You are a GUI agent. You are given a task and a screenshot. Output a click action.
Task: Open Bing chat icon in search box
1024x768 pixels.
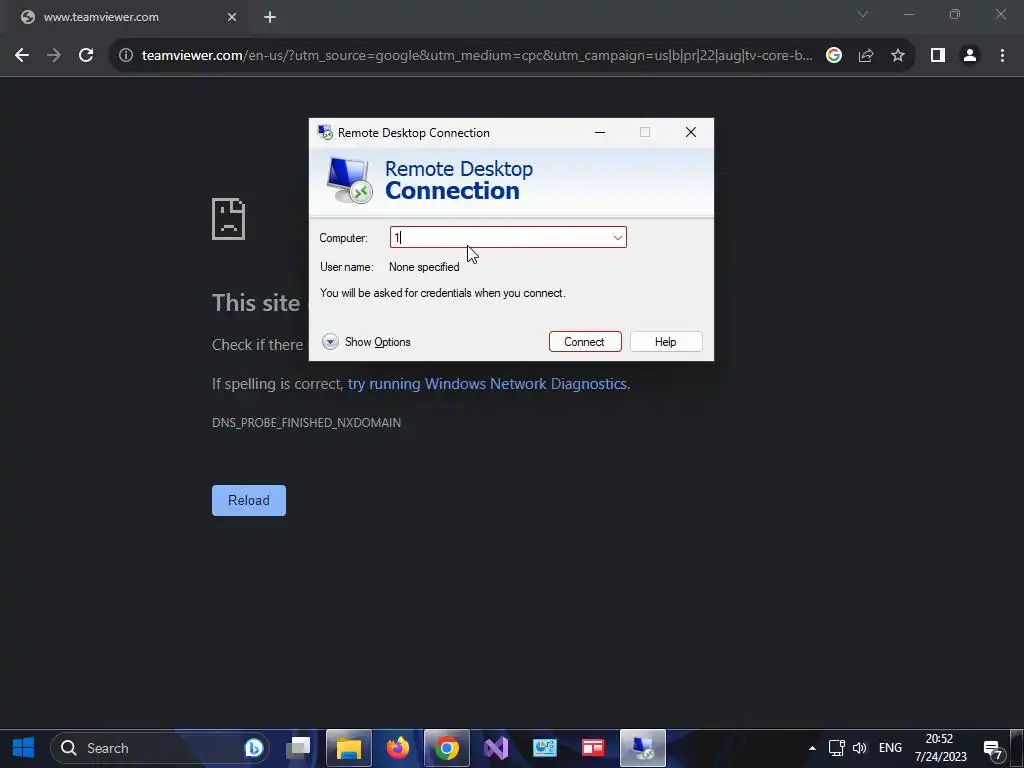[x=254, y=748]
